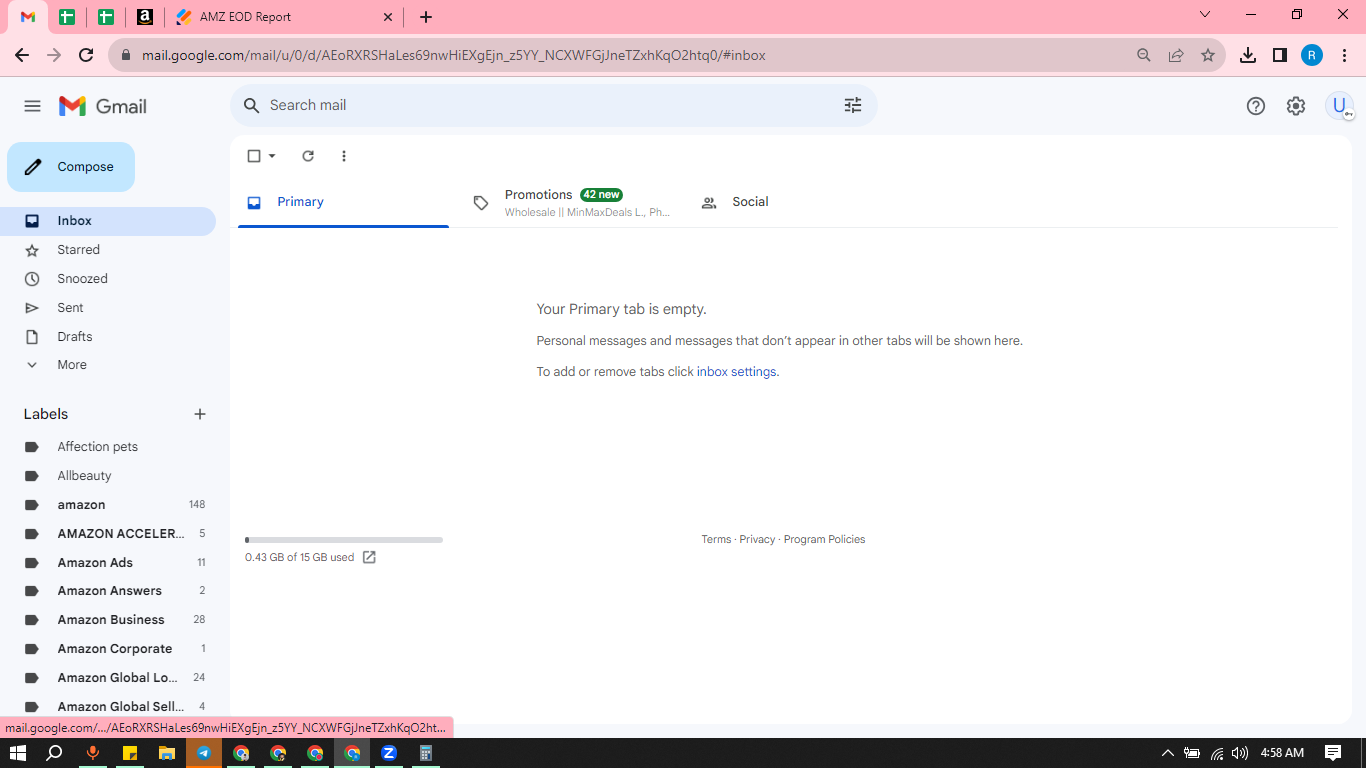The height and width of the screenshot is (768, 1366).
Task: Open Chrome tab search chevron
Action: pos(1205,15)
